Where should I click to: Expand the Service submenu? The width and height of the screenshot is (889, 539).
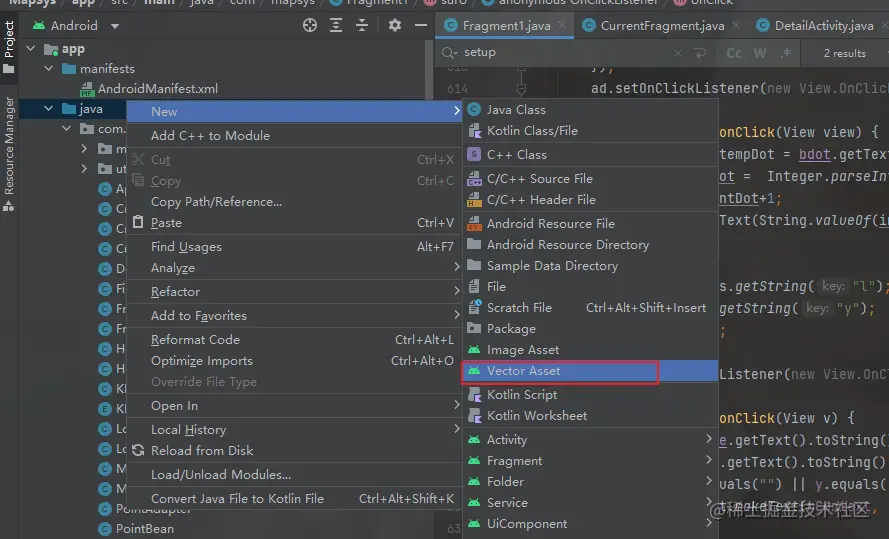click(591, 502)
